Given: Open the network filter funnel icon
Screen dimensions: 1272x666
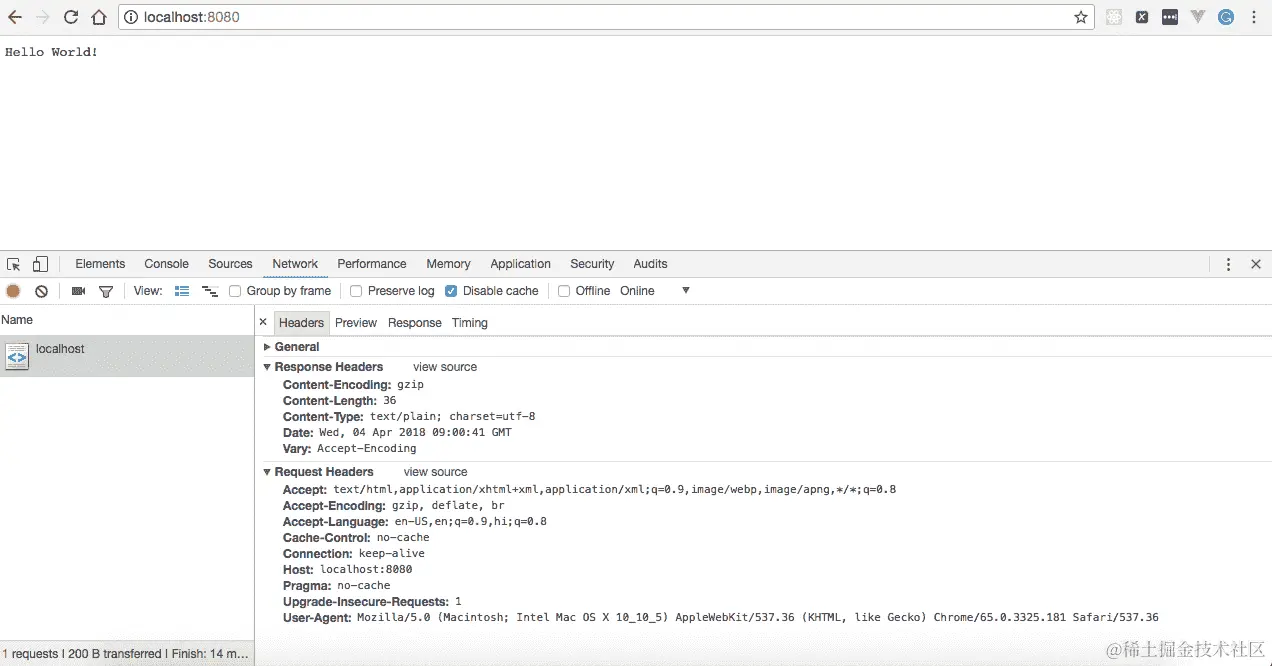Looking at the screenshot, I should click(x=105, y=291).
